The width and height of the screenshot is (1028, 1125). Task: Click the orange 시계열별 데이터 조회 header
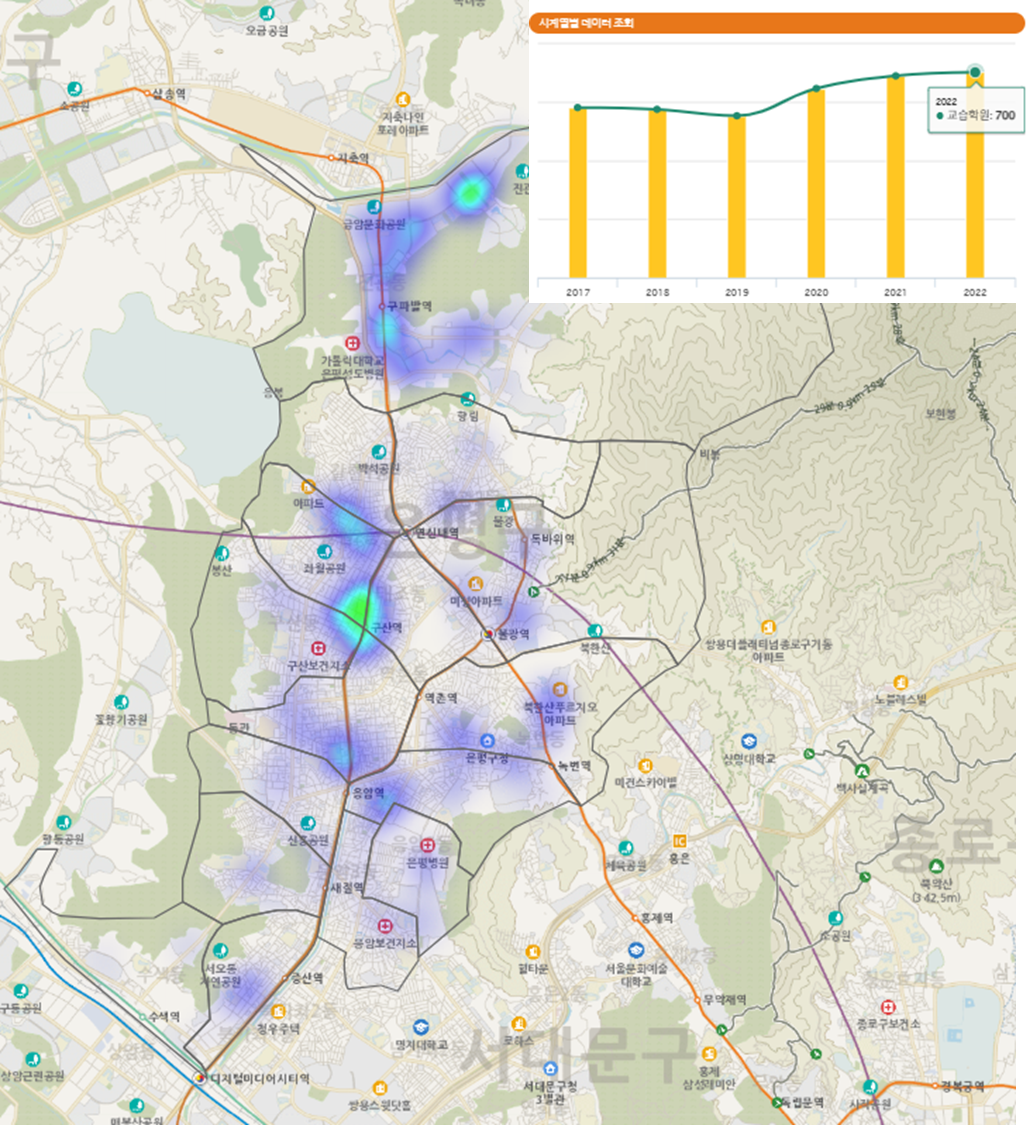778,23
